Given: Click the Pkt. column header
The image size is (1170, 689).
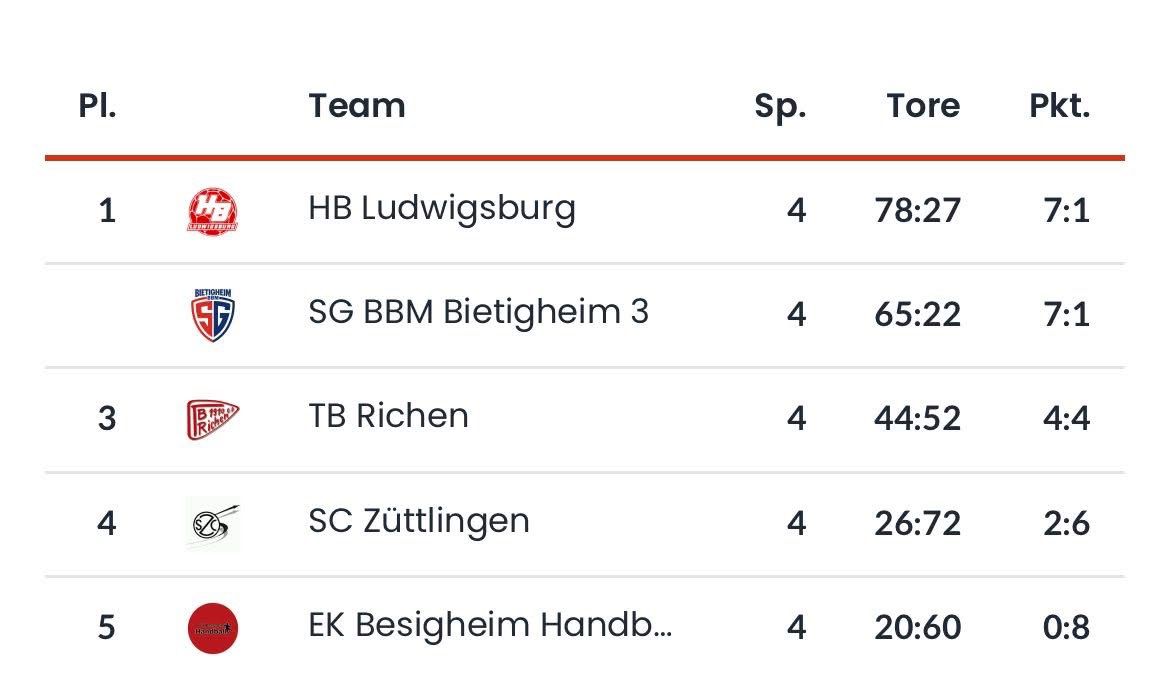Looking at the screenshot, I should click(x=1059, y=106).
